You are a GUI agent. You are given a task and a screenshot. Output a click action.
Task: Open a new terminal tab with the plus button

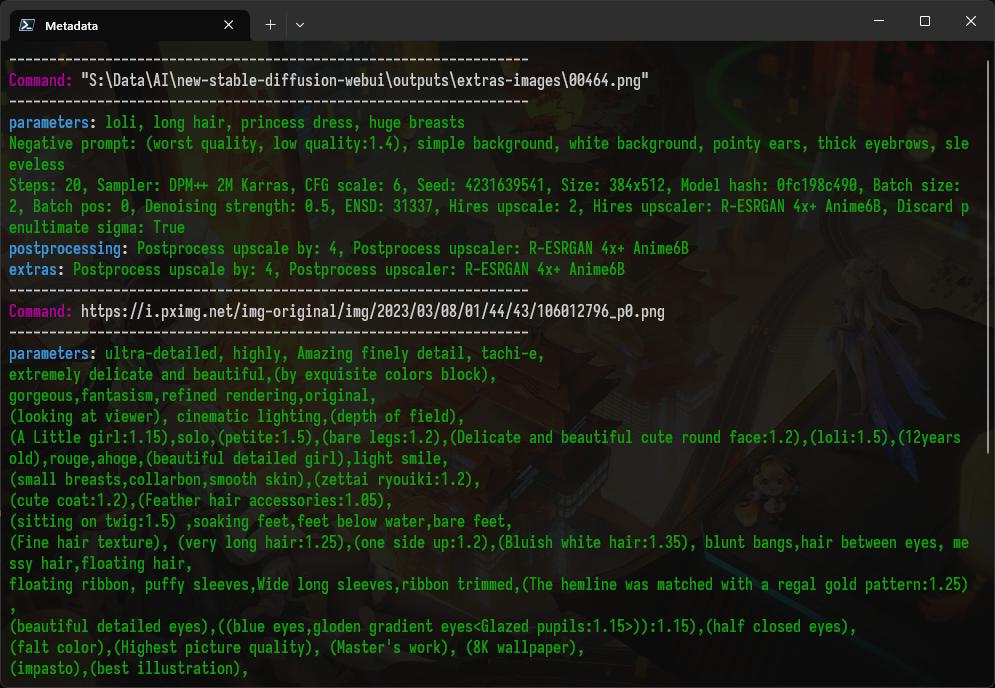click(270, 25)
